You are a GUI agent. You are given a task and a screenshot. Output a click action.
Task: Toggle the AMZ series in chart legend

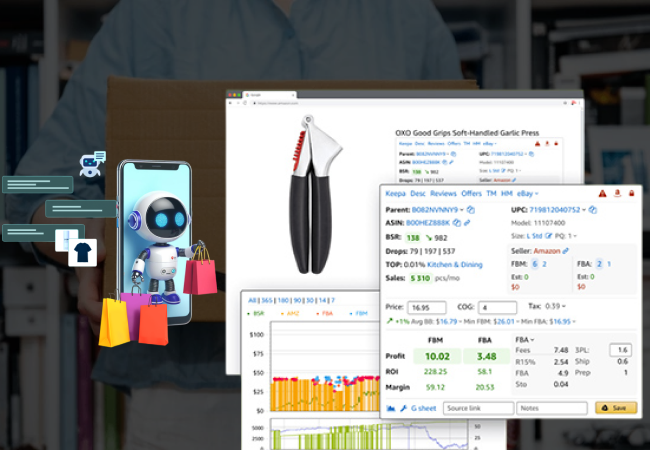(292, 313)
